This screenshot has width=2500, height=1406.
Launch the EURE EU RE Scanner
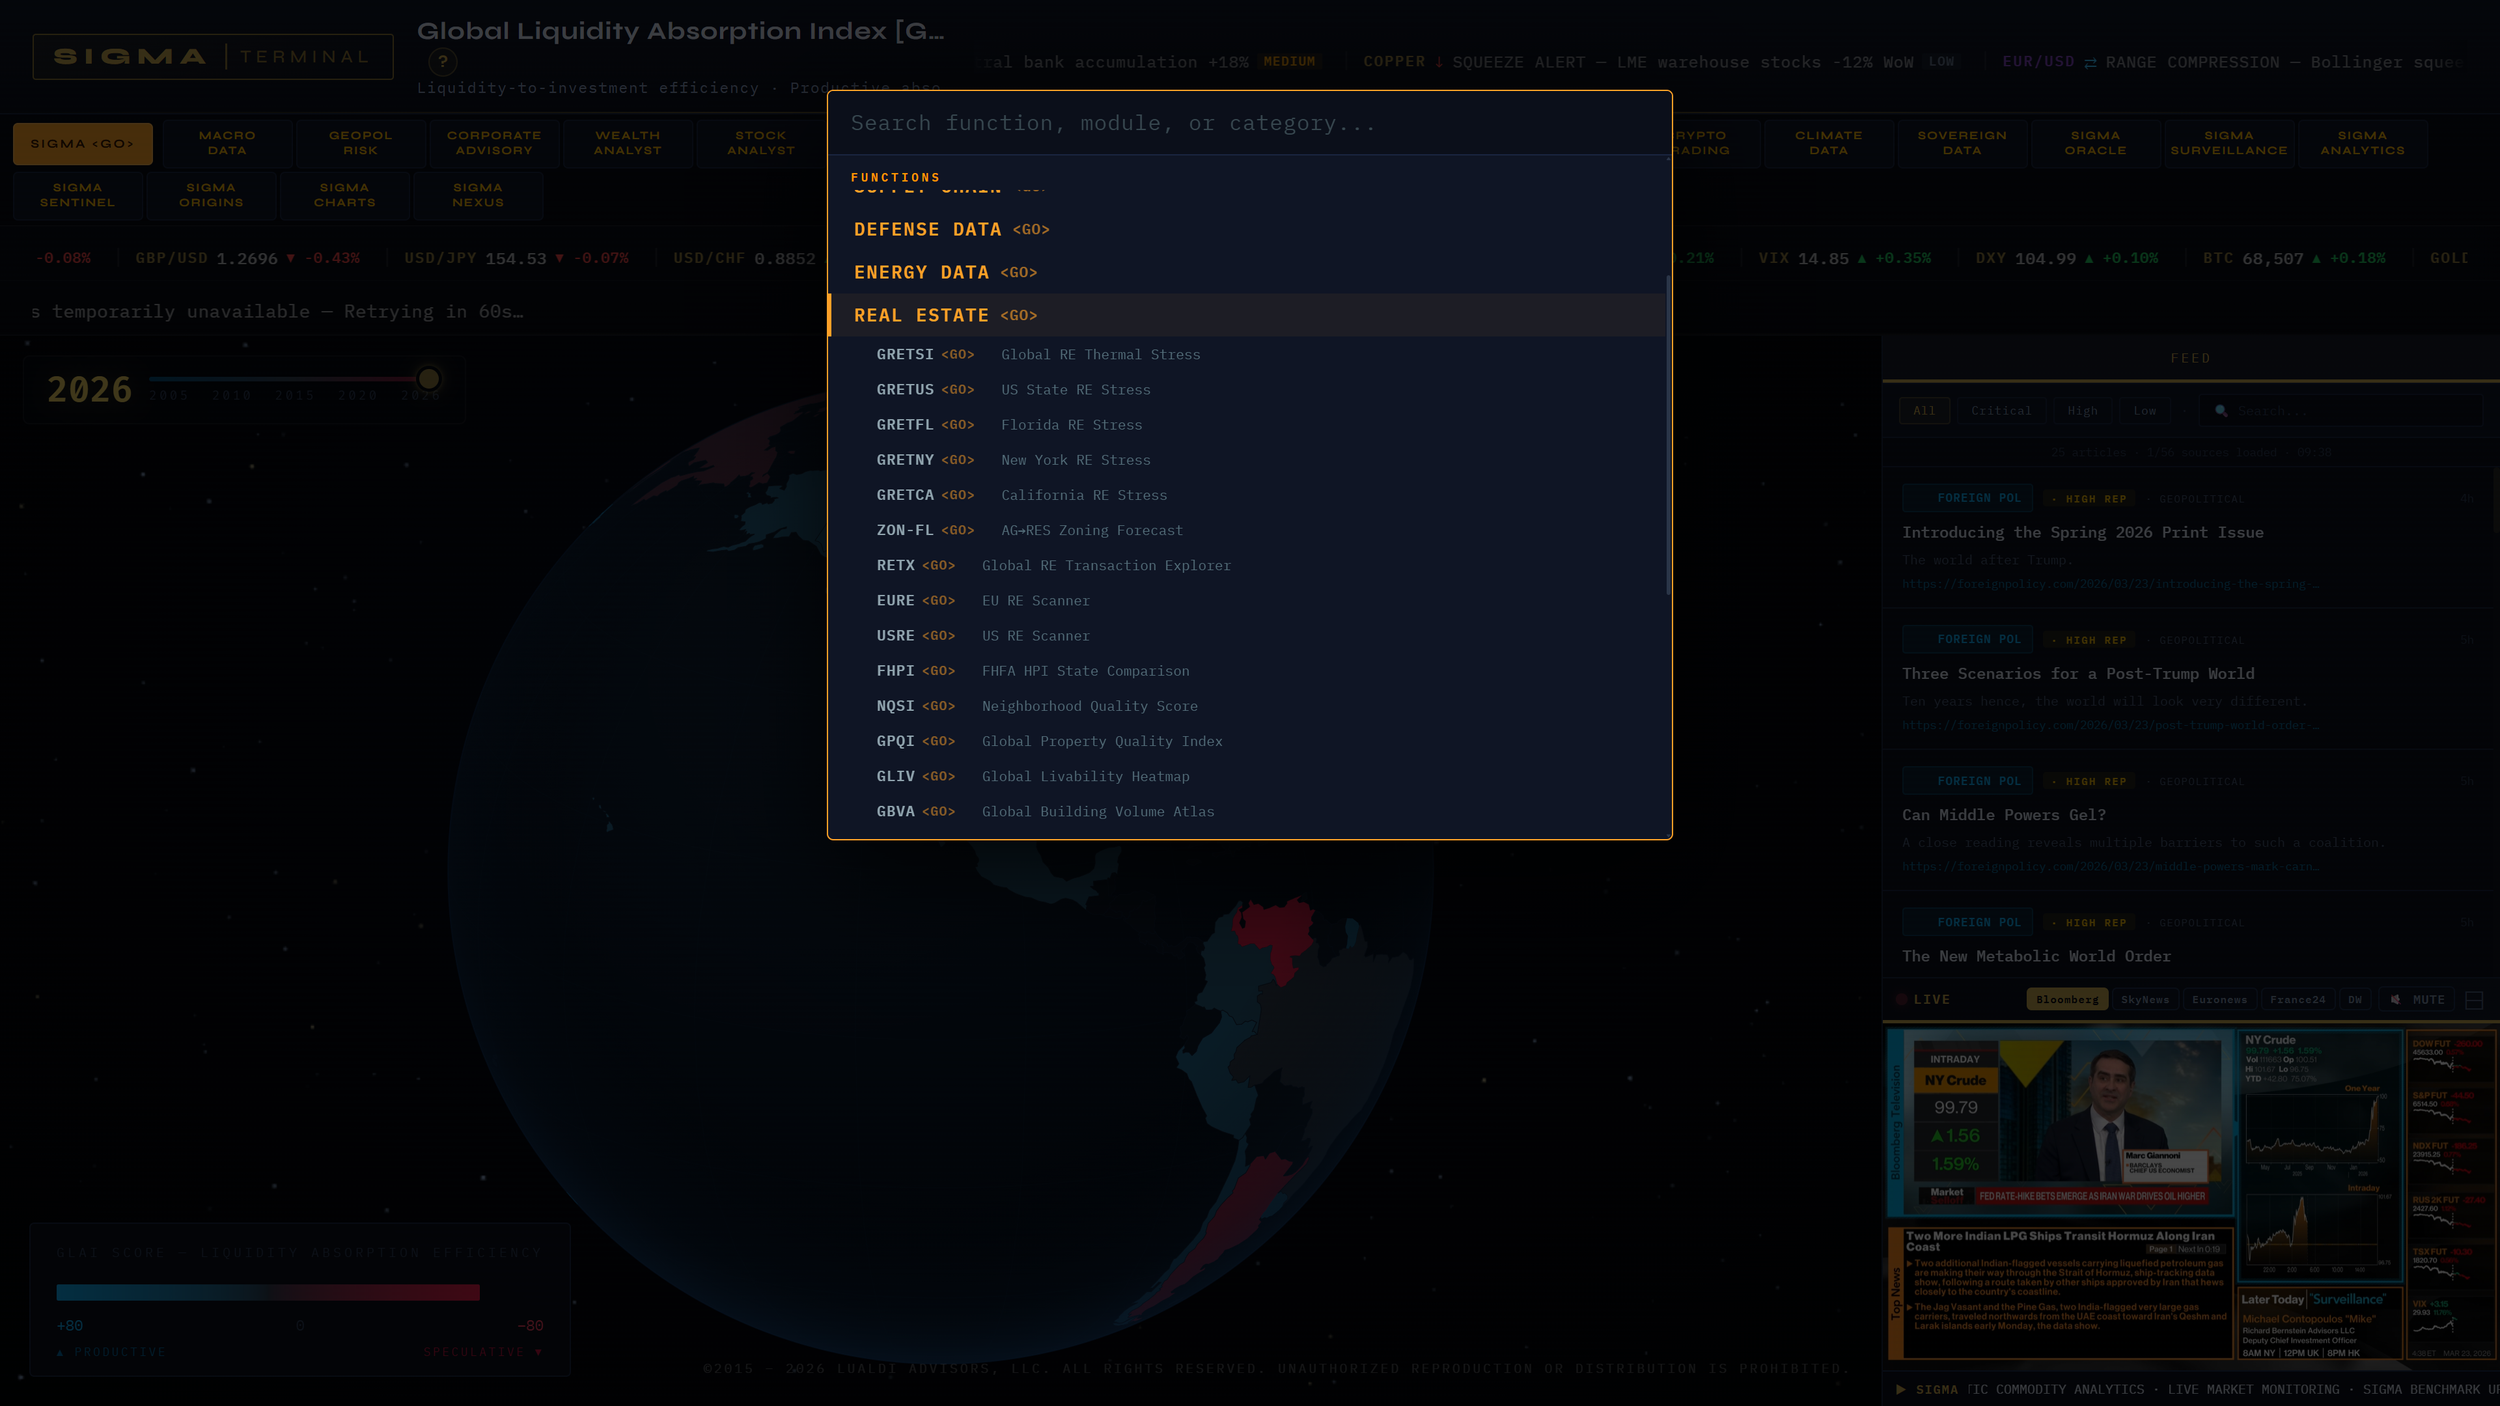tap(1247, 601)
